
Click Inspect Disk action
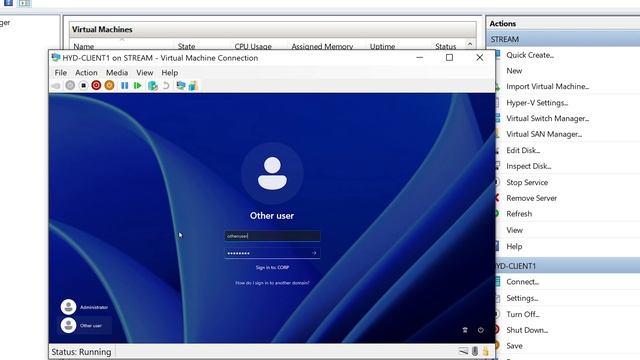(529, 166)
